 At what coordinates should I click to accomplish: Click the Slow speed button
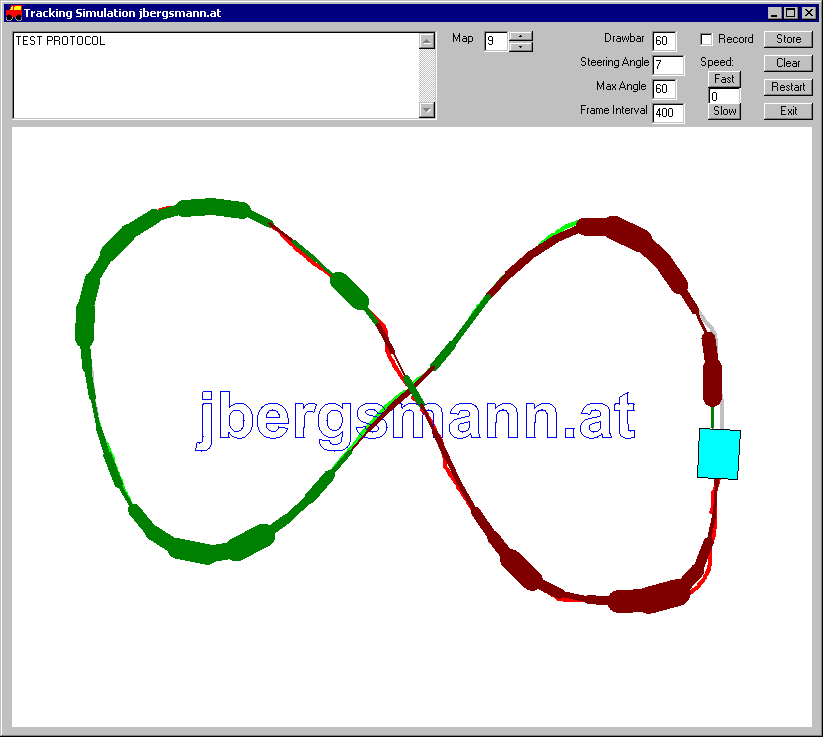(724, 111)
